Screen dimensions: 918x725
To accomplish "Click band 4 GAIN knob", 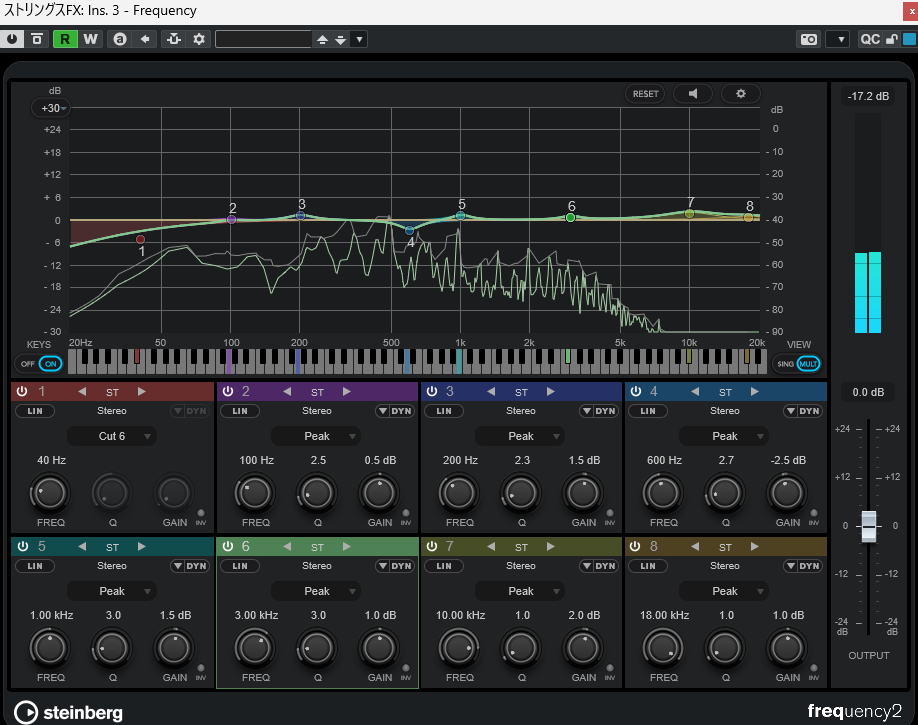I will [787, 493].
